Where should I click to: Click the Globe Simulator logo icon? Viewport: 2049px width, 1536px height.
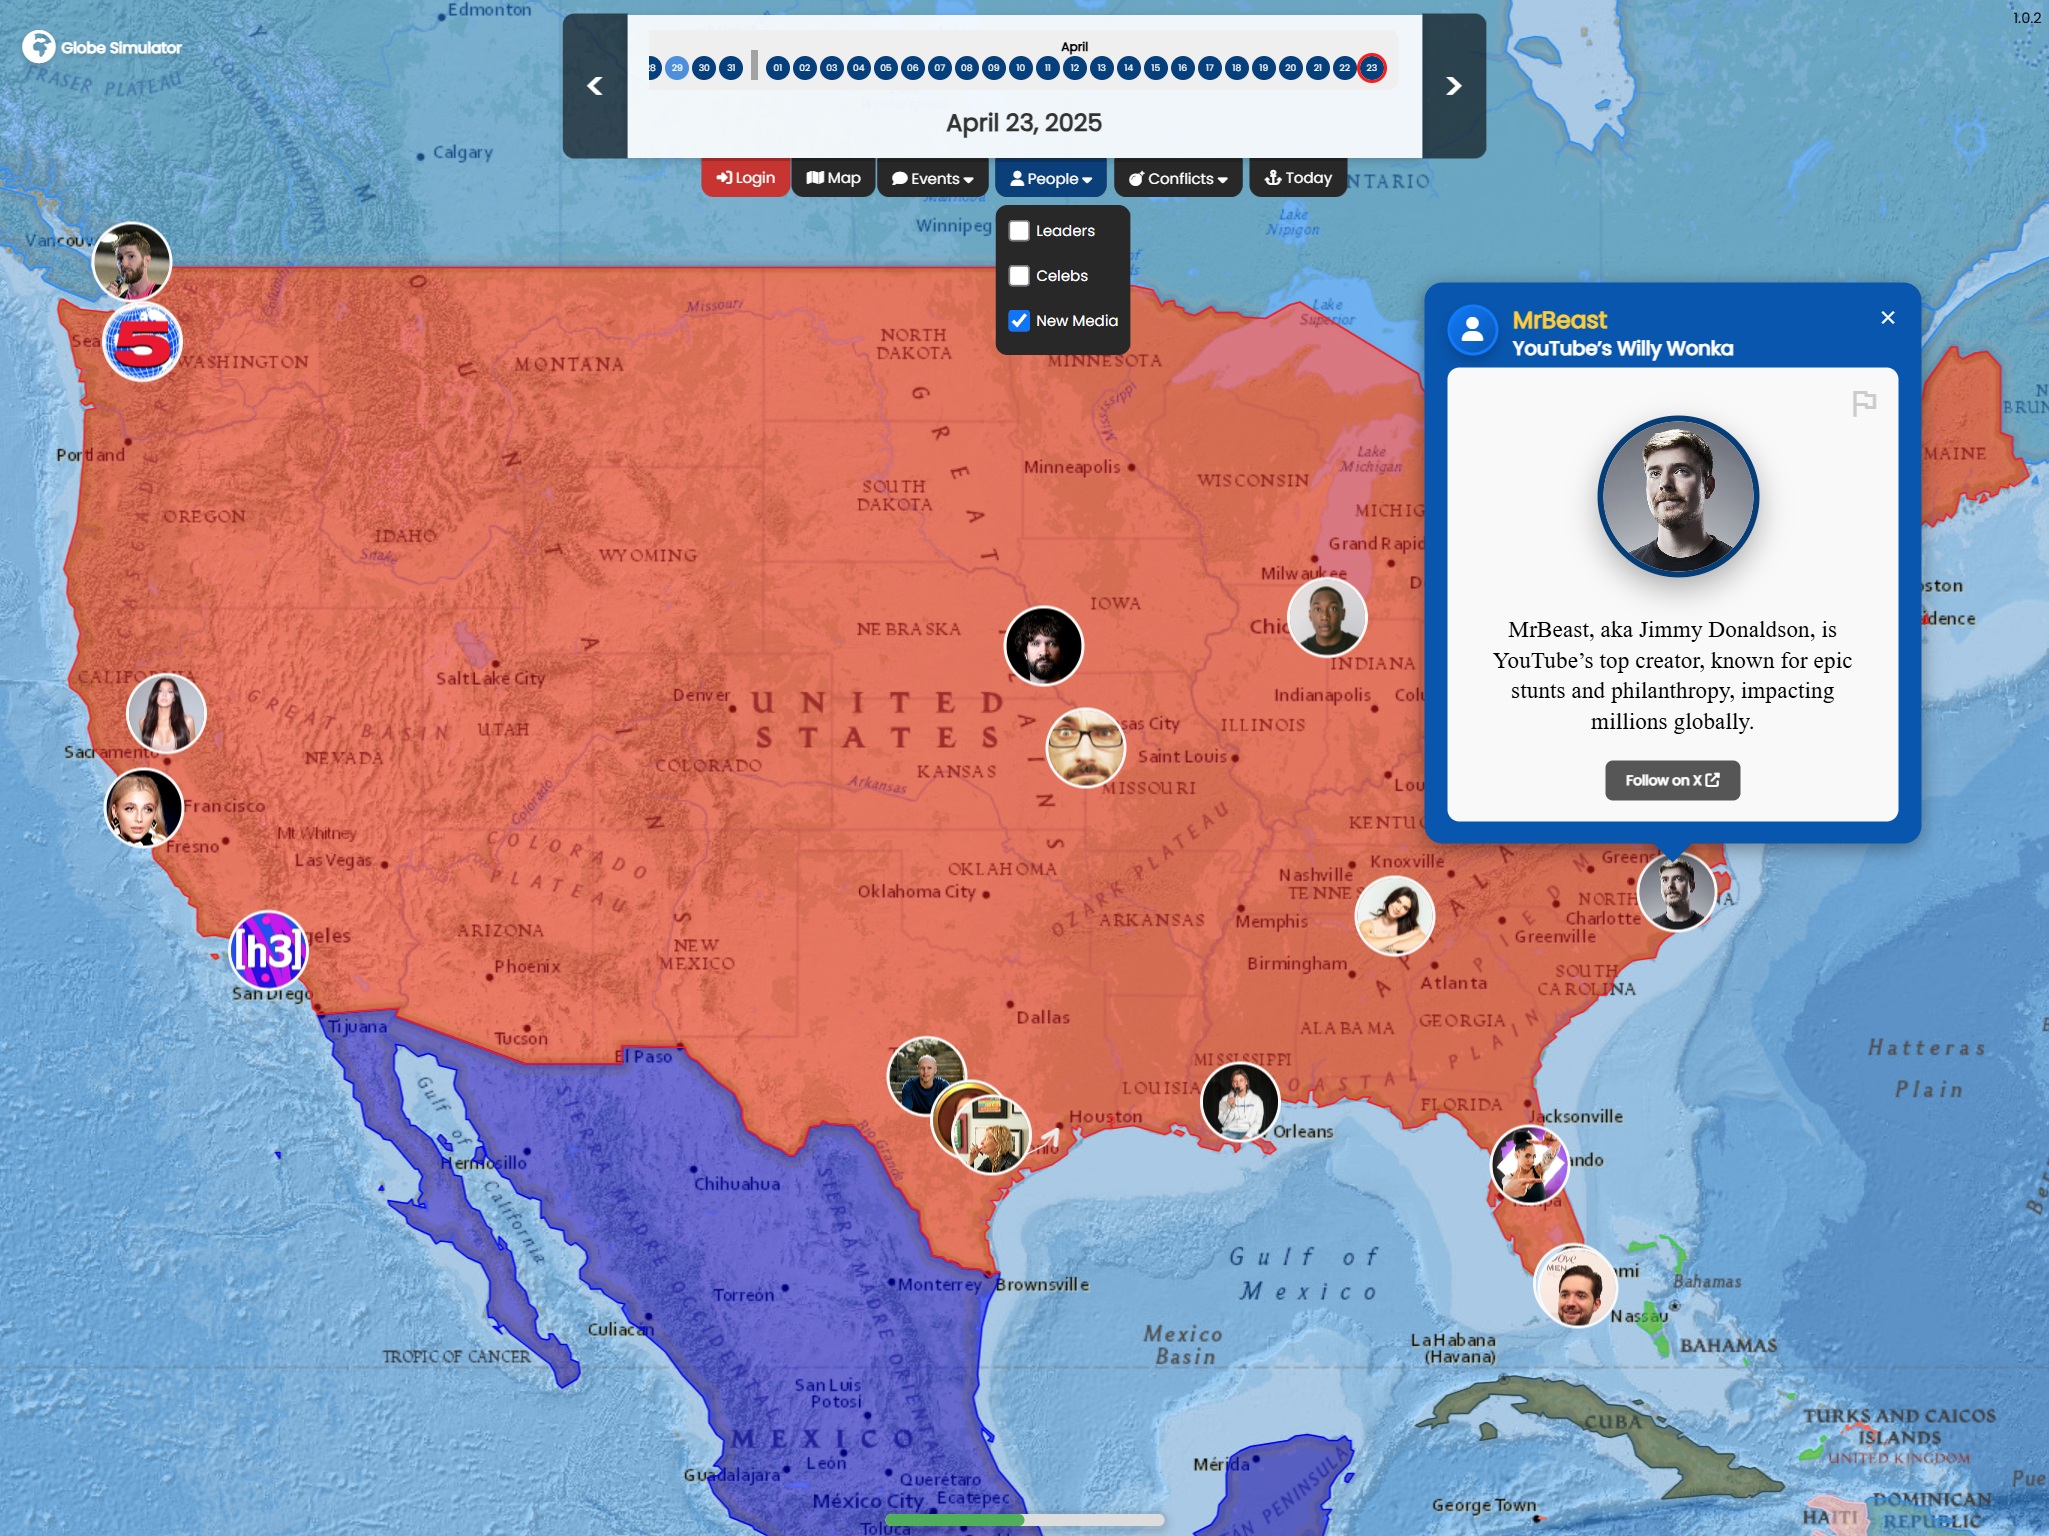38,46
